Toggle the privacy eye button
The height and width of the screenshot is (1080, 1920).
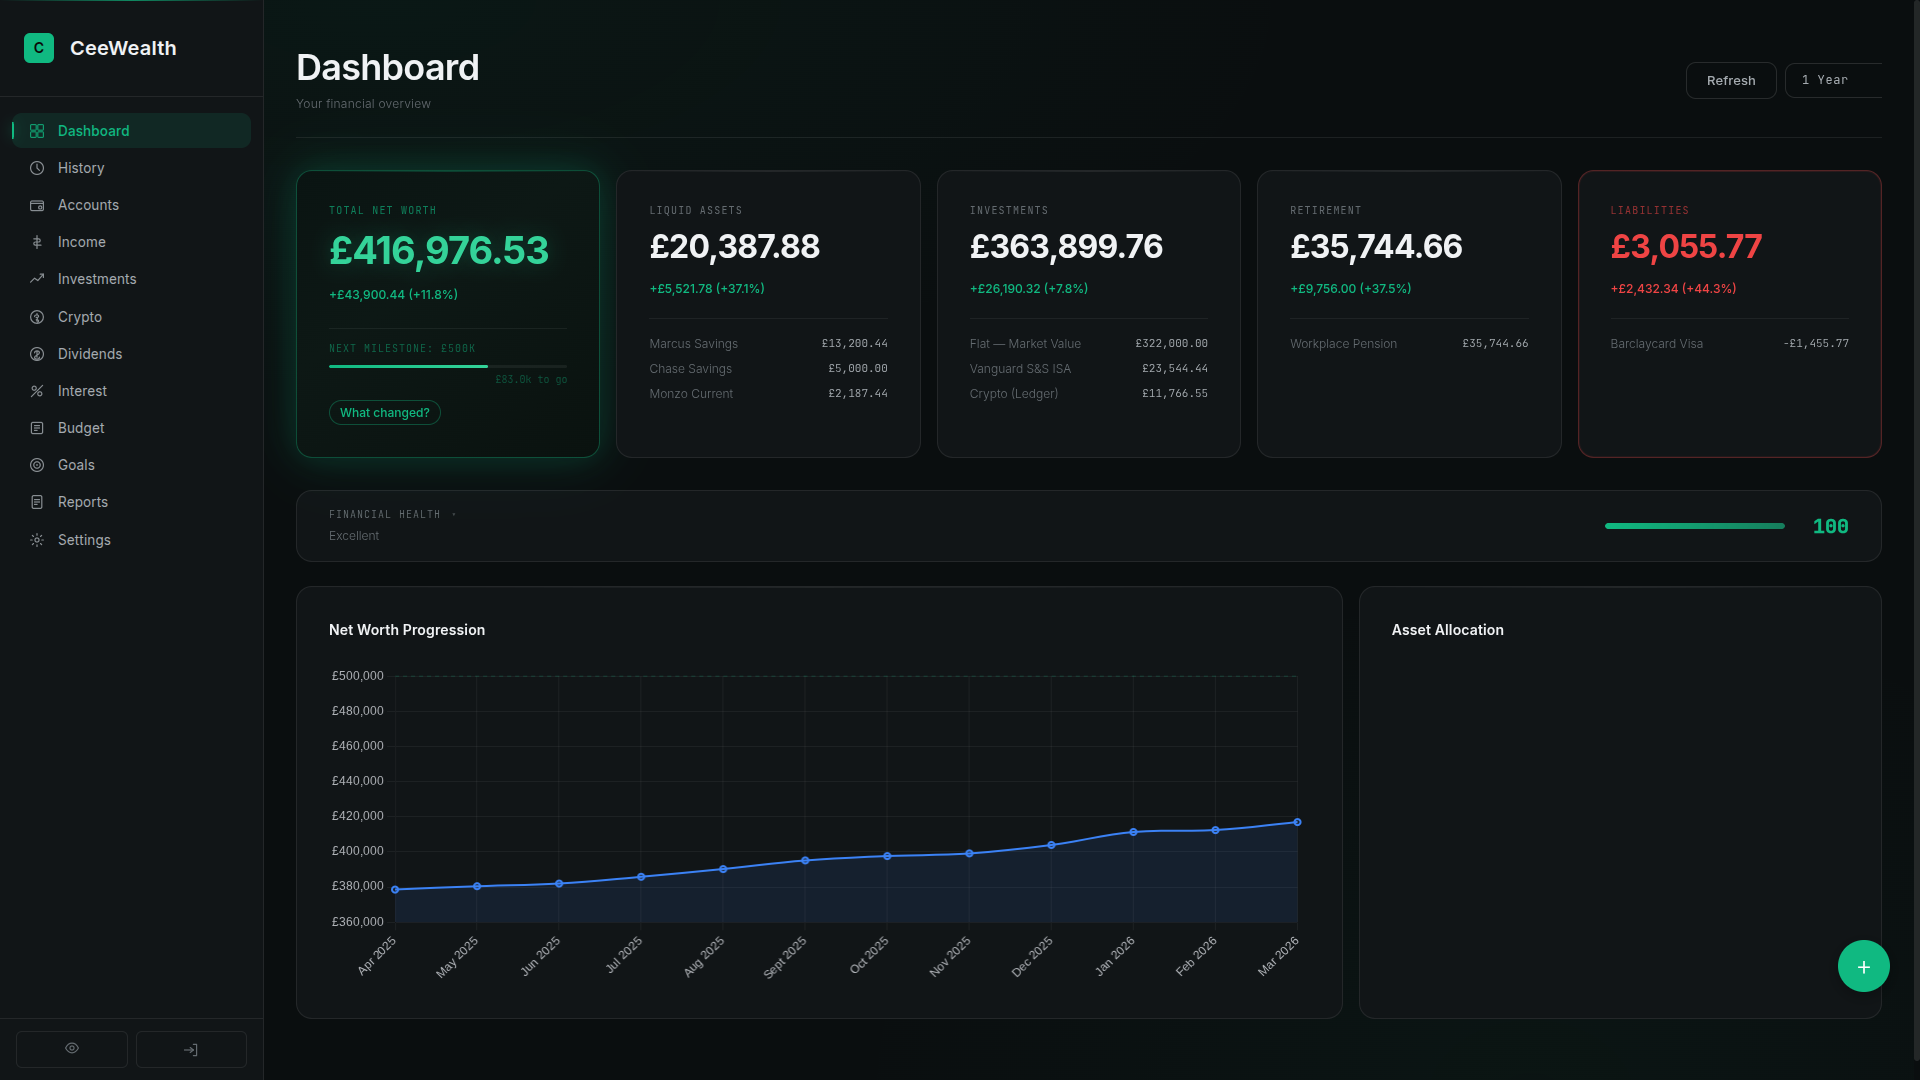71,1049
